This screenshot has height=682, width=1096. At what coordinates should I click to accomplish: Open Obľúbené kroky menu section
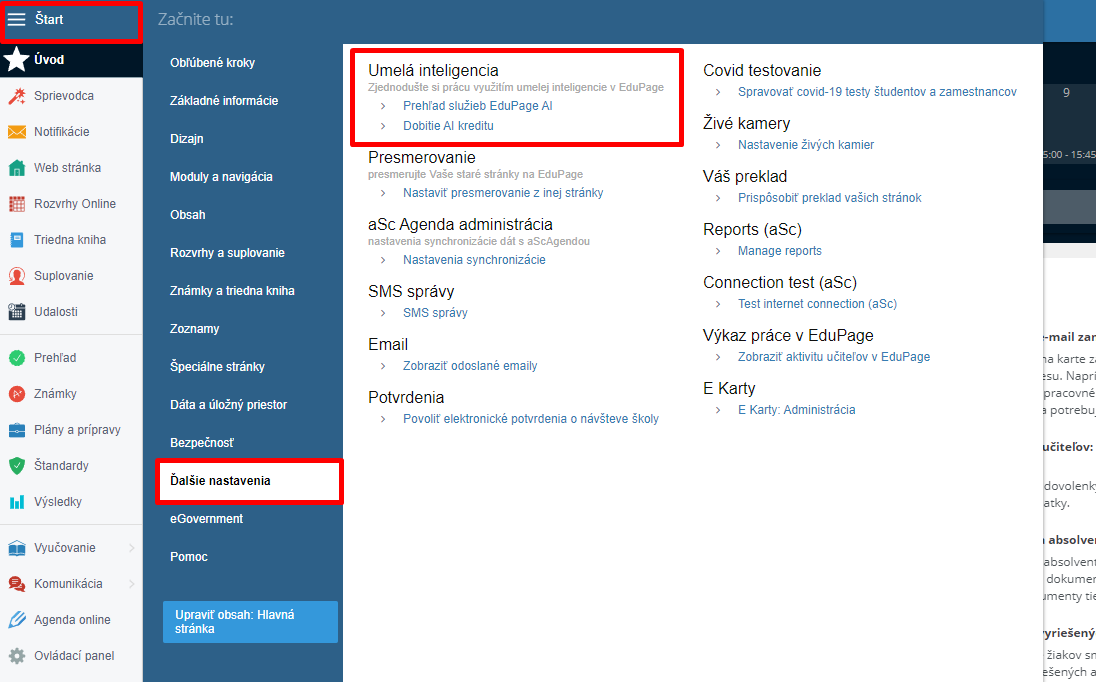tap(212, 63)
